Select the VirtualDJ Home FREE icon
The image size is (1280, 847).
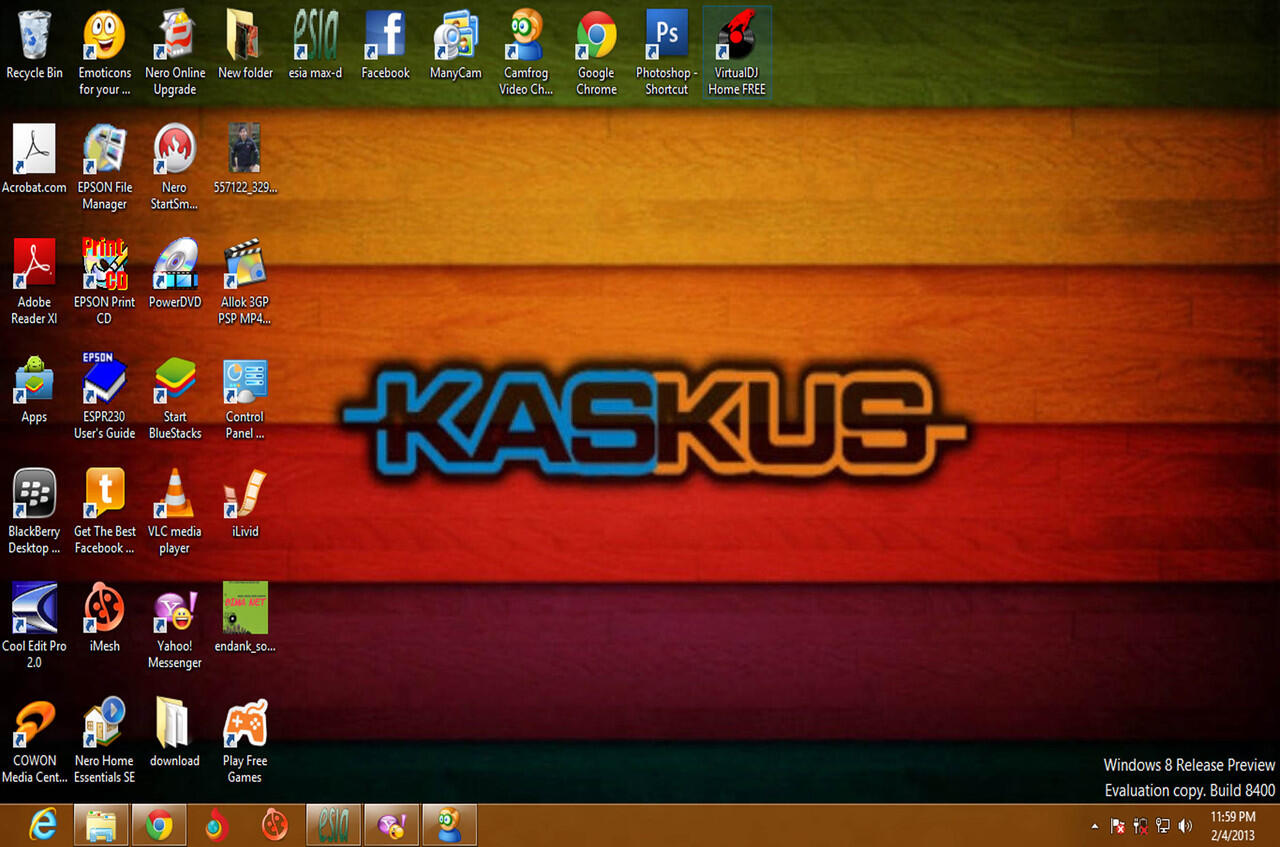tap(737, 54)
